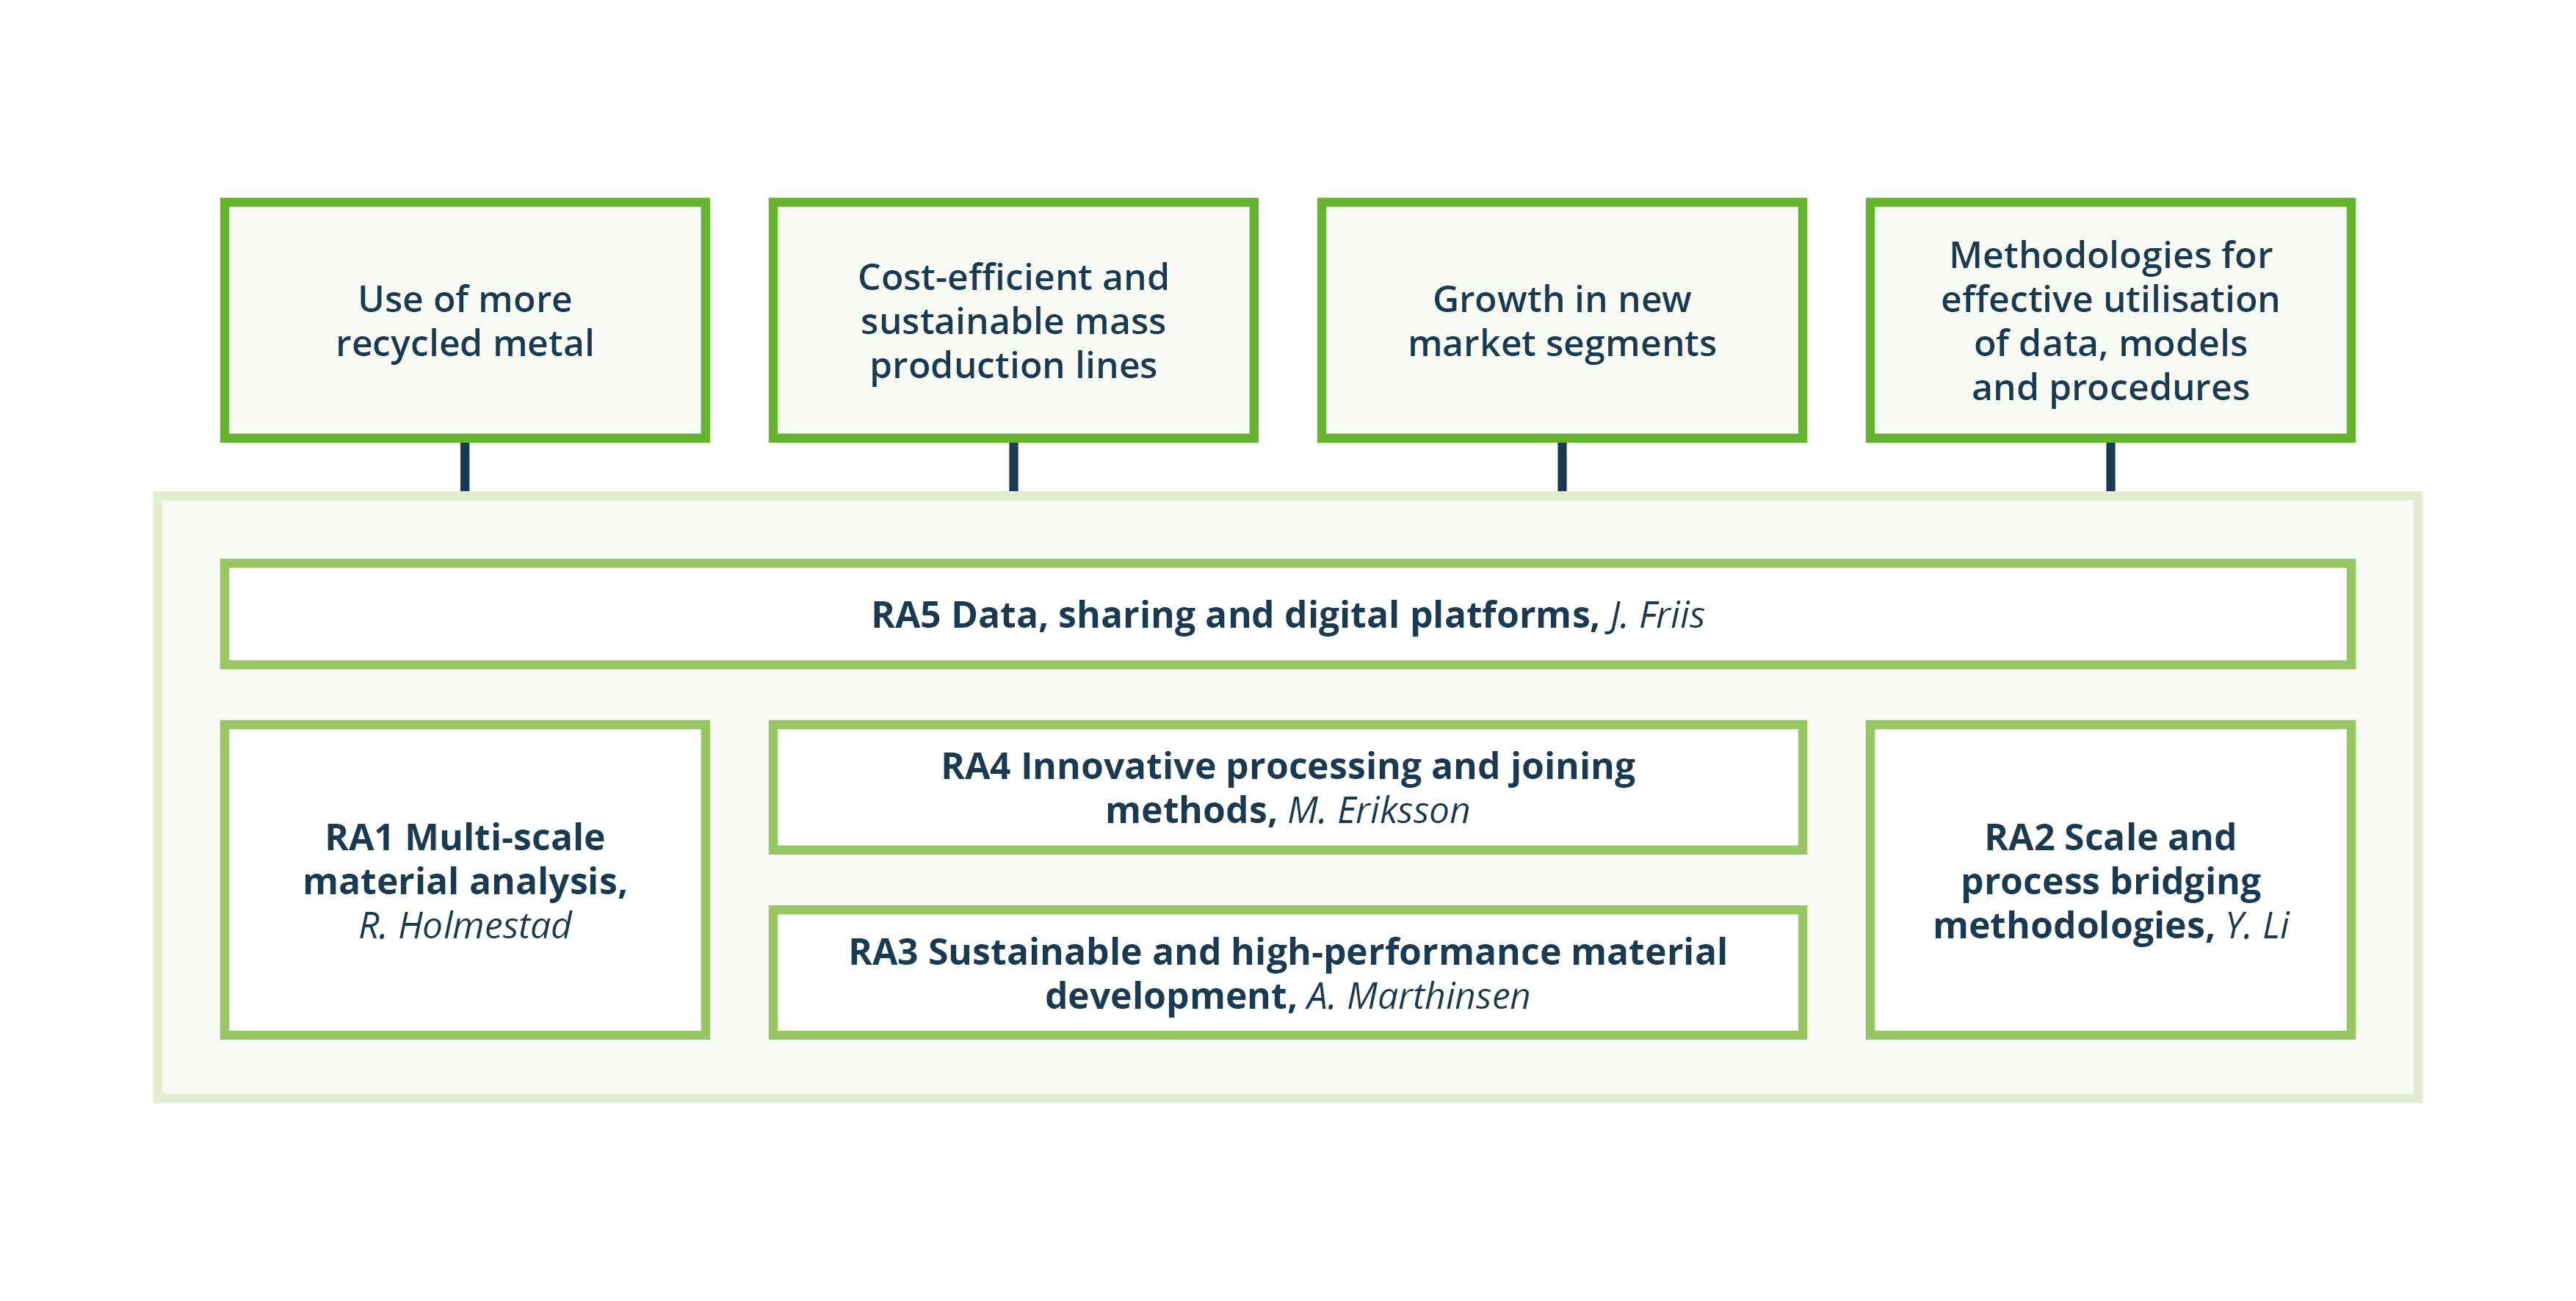Select 'RA3 Sustainable and high-performance material development' box

tap(1288, 973)
